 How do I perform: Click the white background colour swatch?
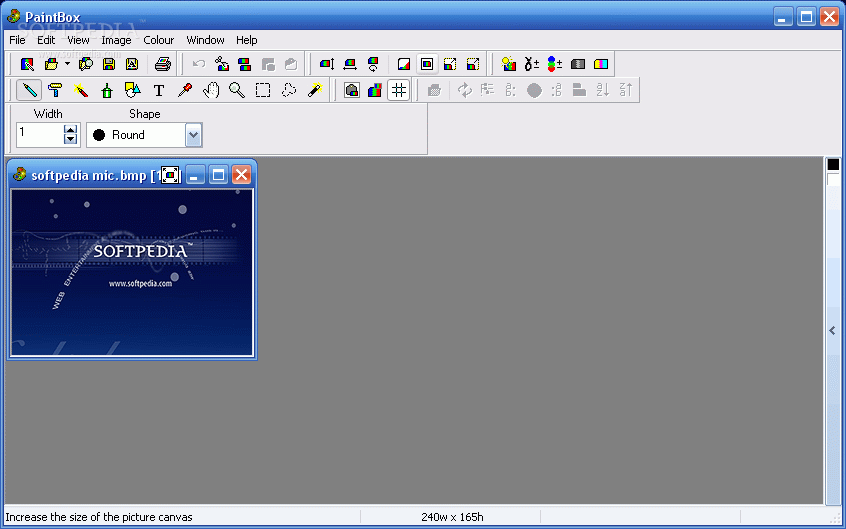coord(834,180)
